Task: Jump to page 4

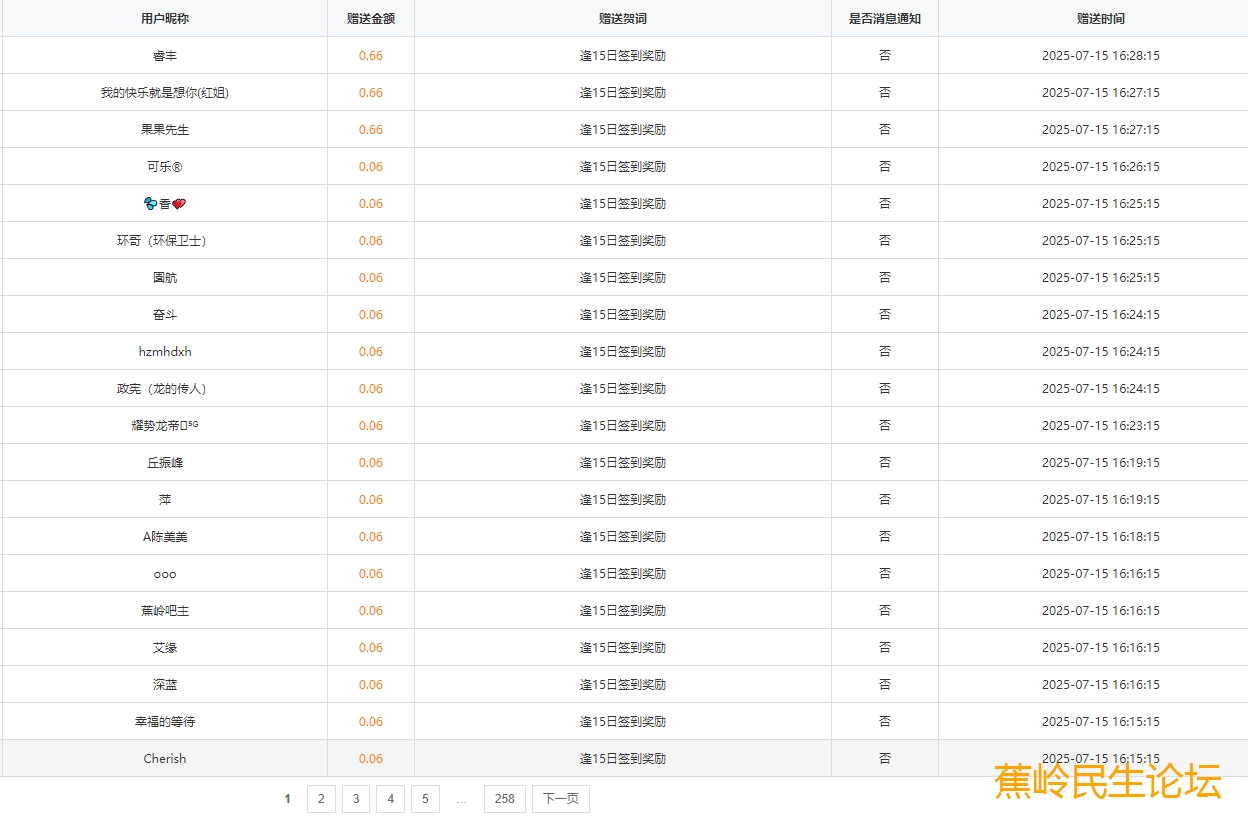Action: pos(390,799)
